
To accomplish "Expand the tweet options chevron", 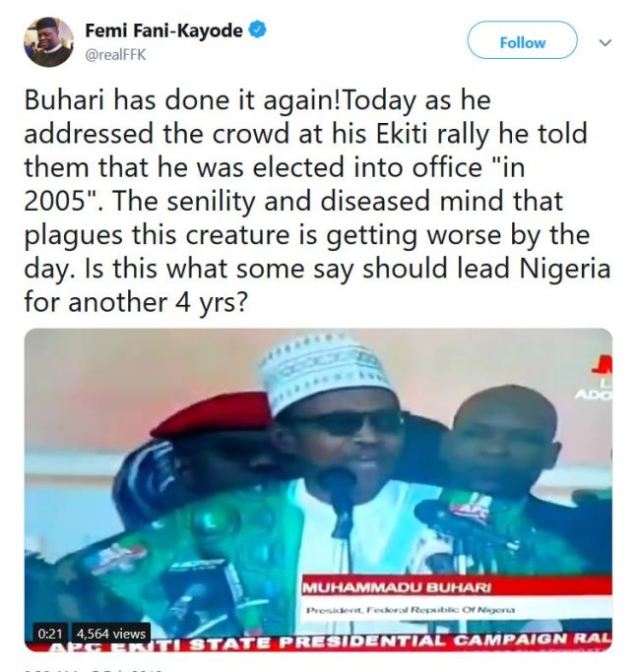I will point(604,43).
